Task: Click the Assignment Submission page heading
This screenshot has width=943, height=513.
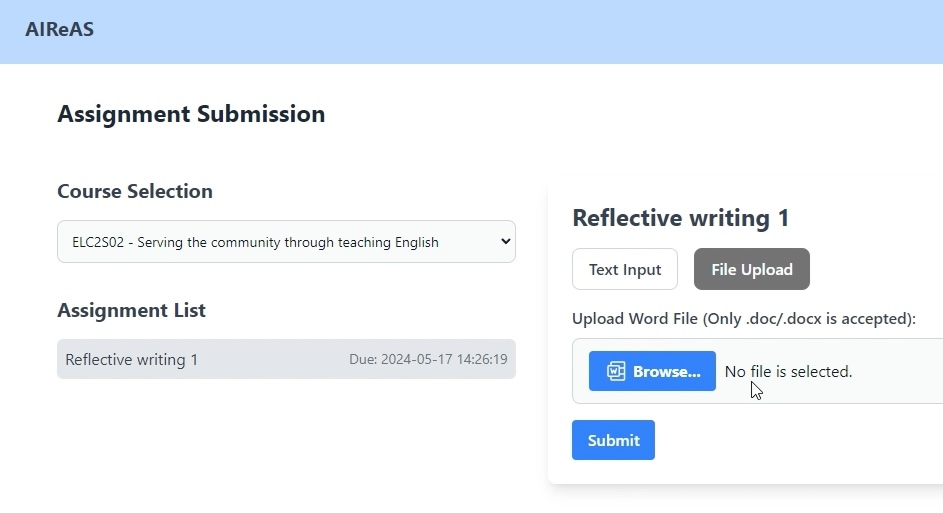Action: point(191,114)
